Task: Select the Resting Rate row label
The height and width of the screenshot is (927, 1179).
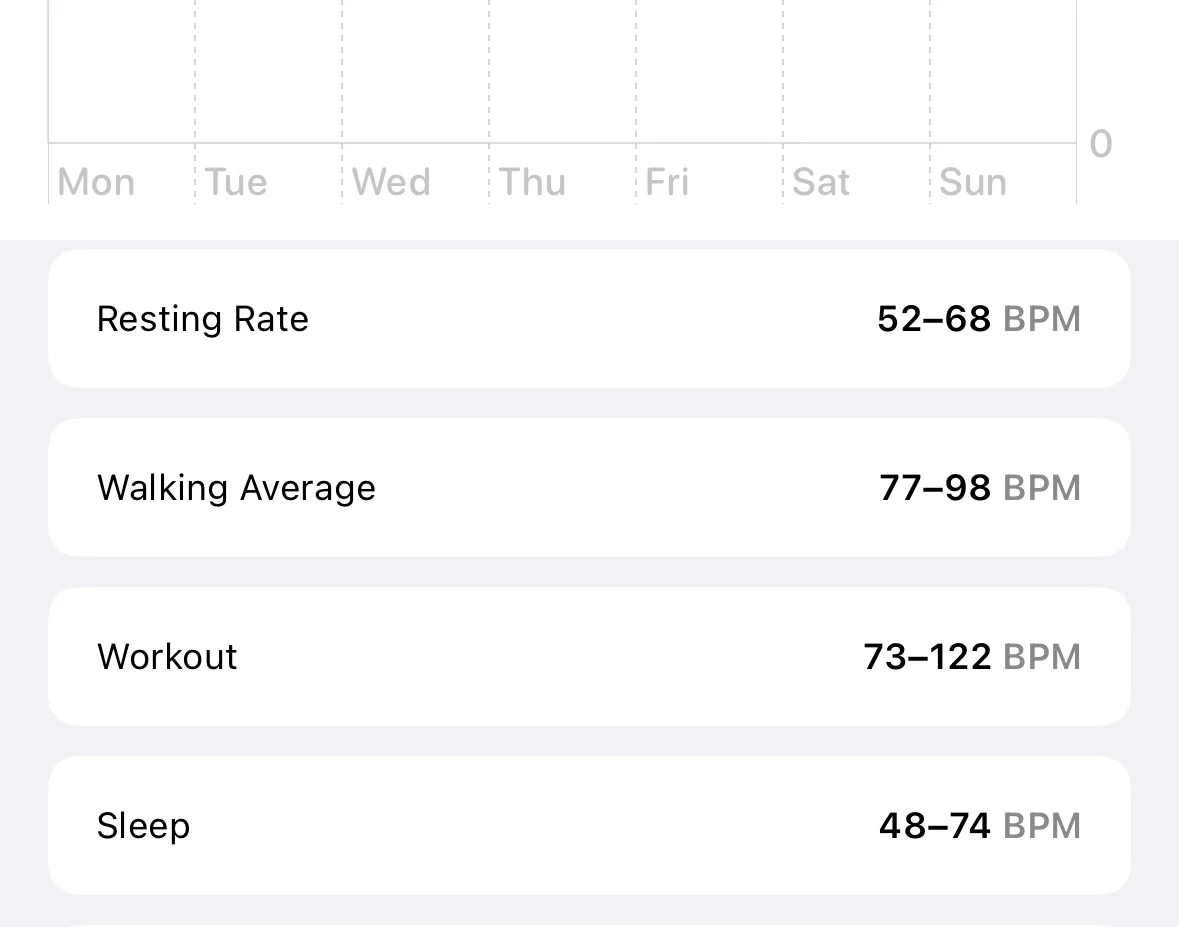Action: point(203,319)
